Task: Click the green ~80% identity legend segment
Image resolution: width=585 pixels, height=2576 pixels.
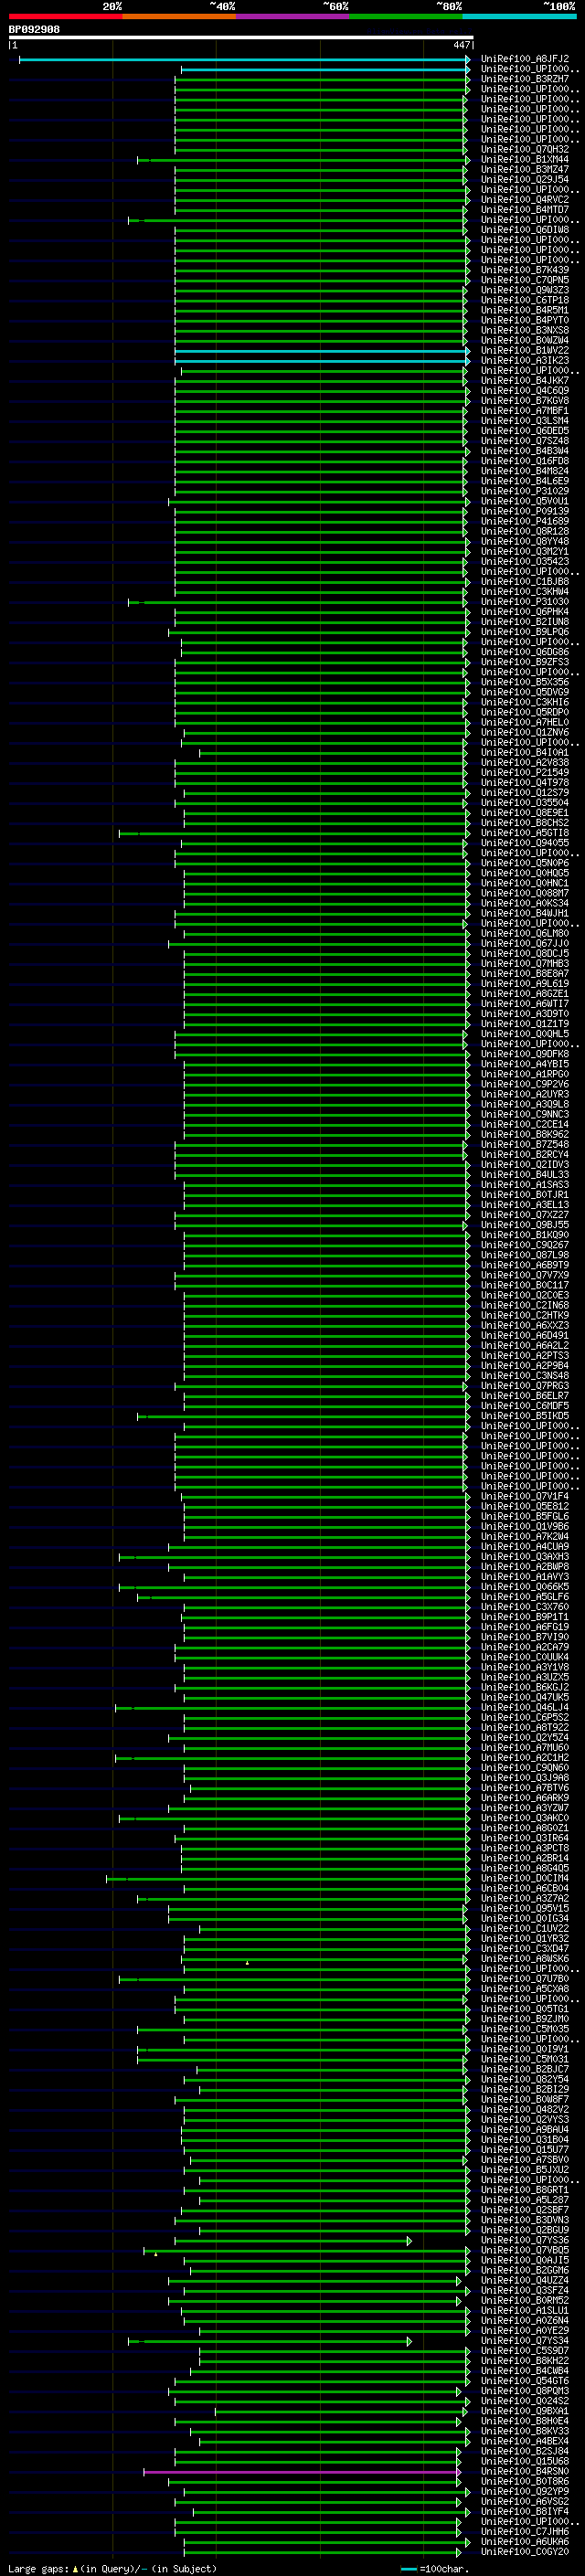Action: coord(406,16)
